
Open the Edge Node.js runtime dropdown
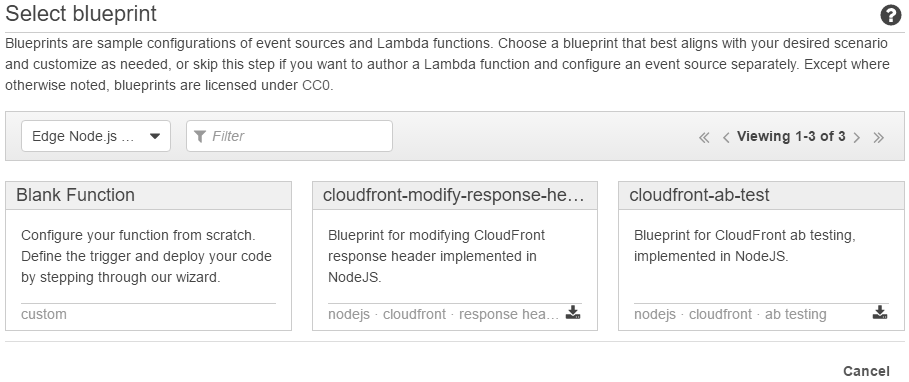[x=96, y=136]
